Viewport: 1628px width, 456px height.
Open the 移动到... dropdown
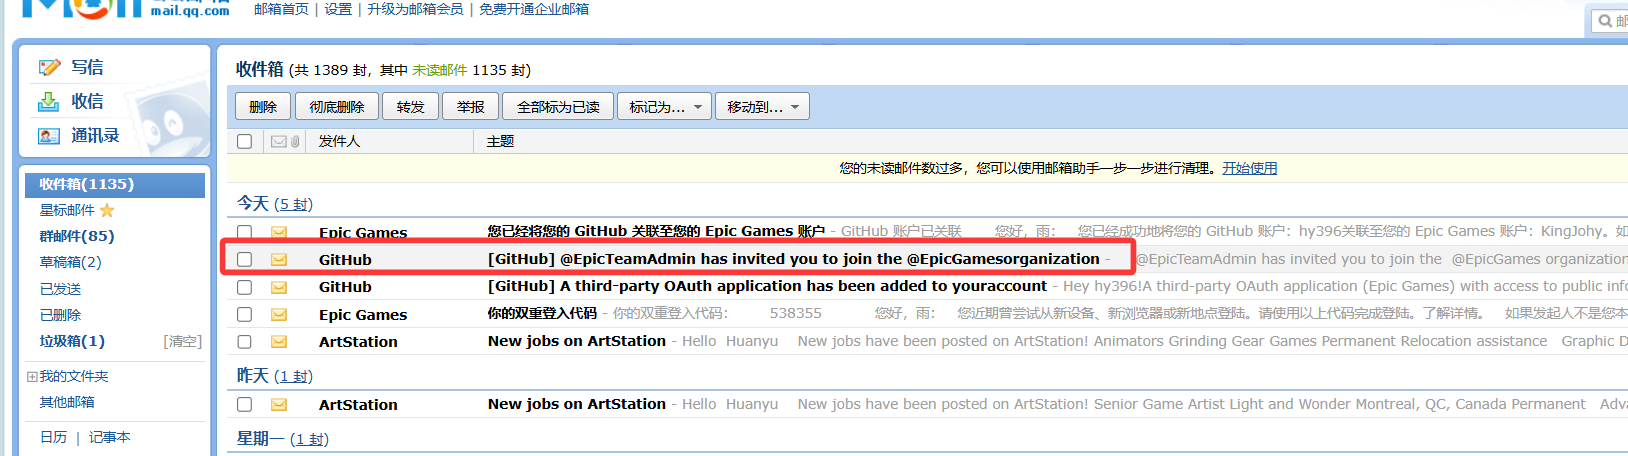[762, 106]
